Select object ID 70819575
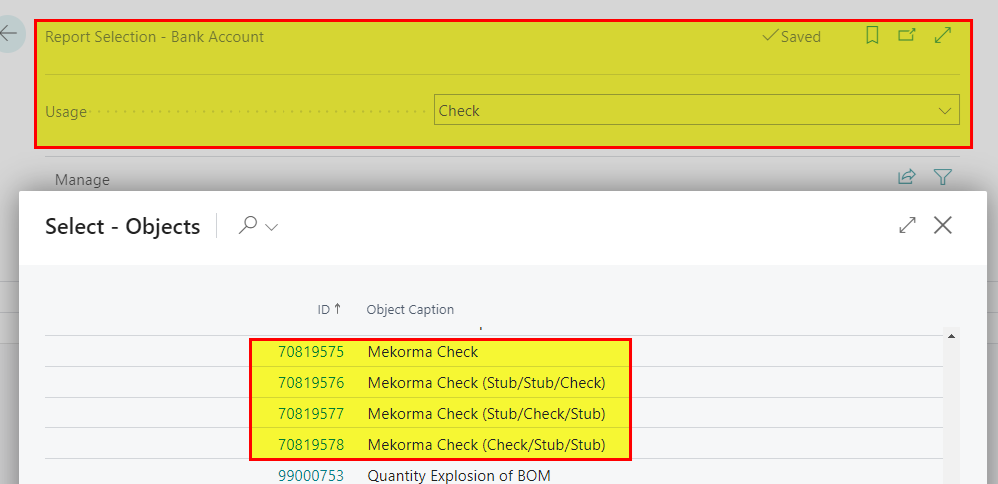This screenshot has height=484, width=998. tap(311, 352)
